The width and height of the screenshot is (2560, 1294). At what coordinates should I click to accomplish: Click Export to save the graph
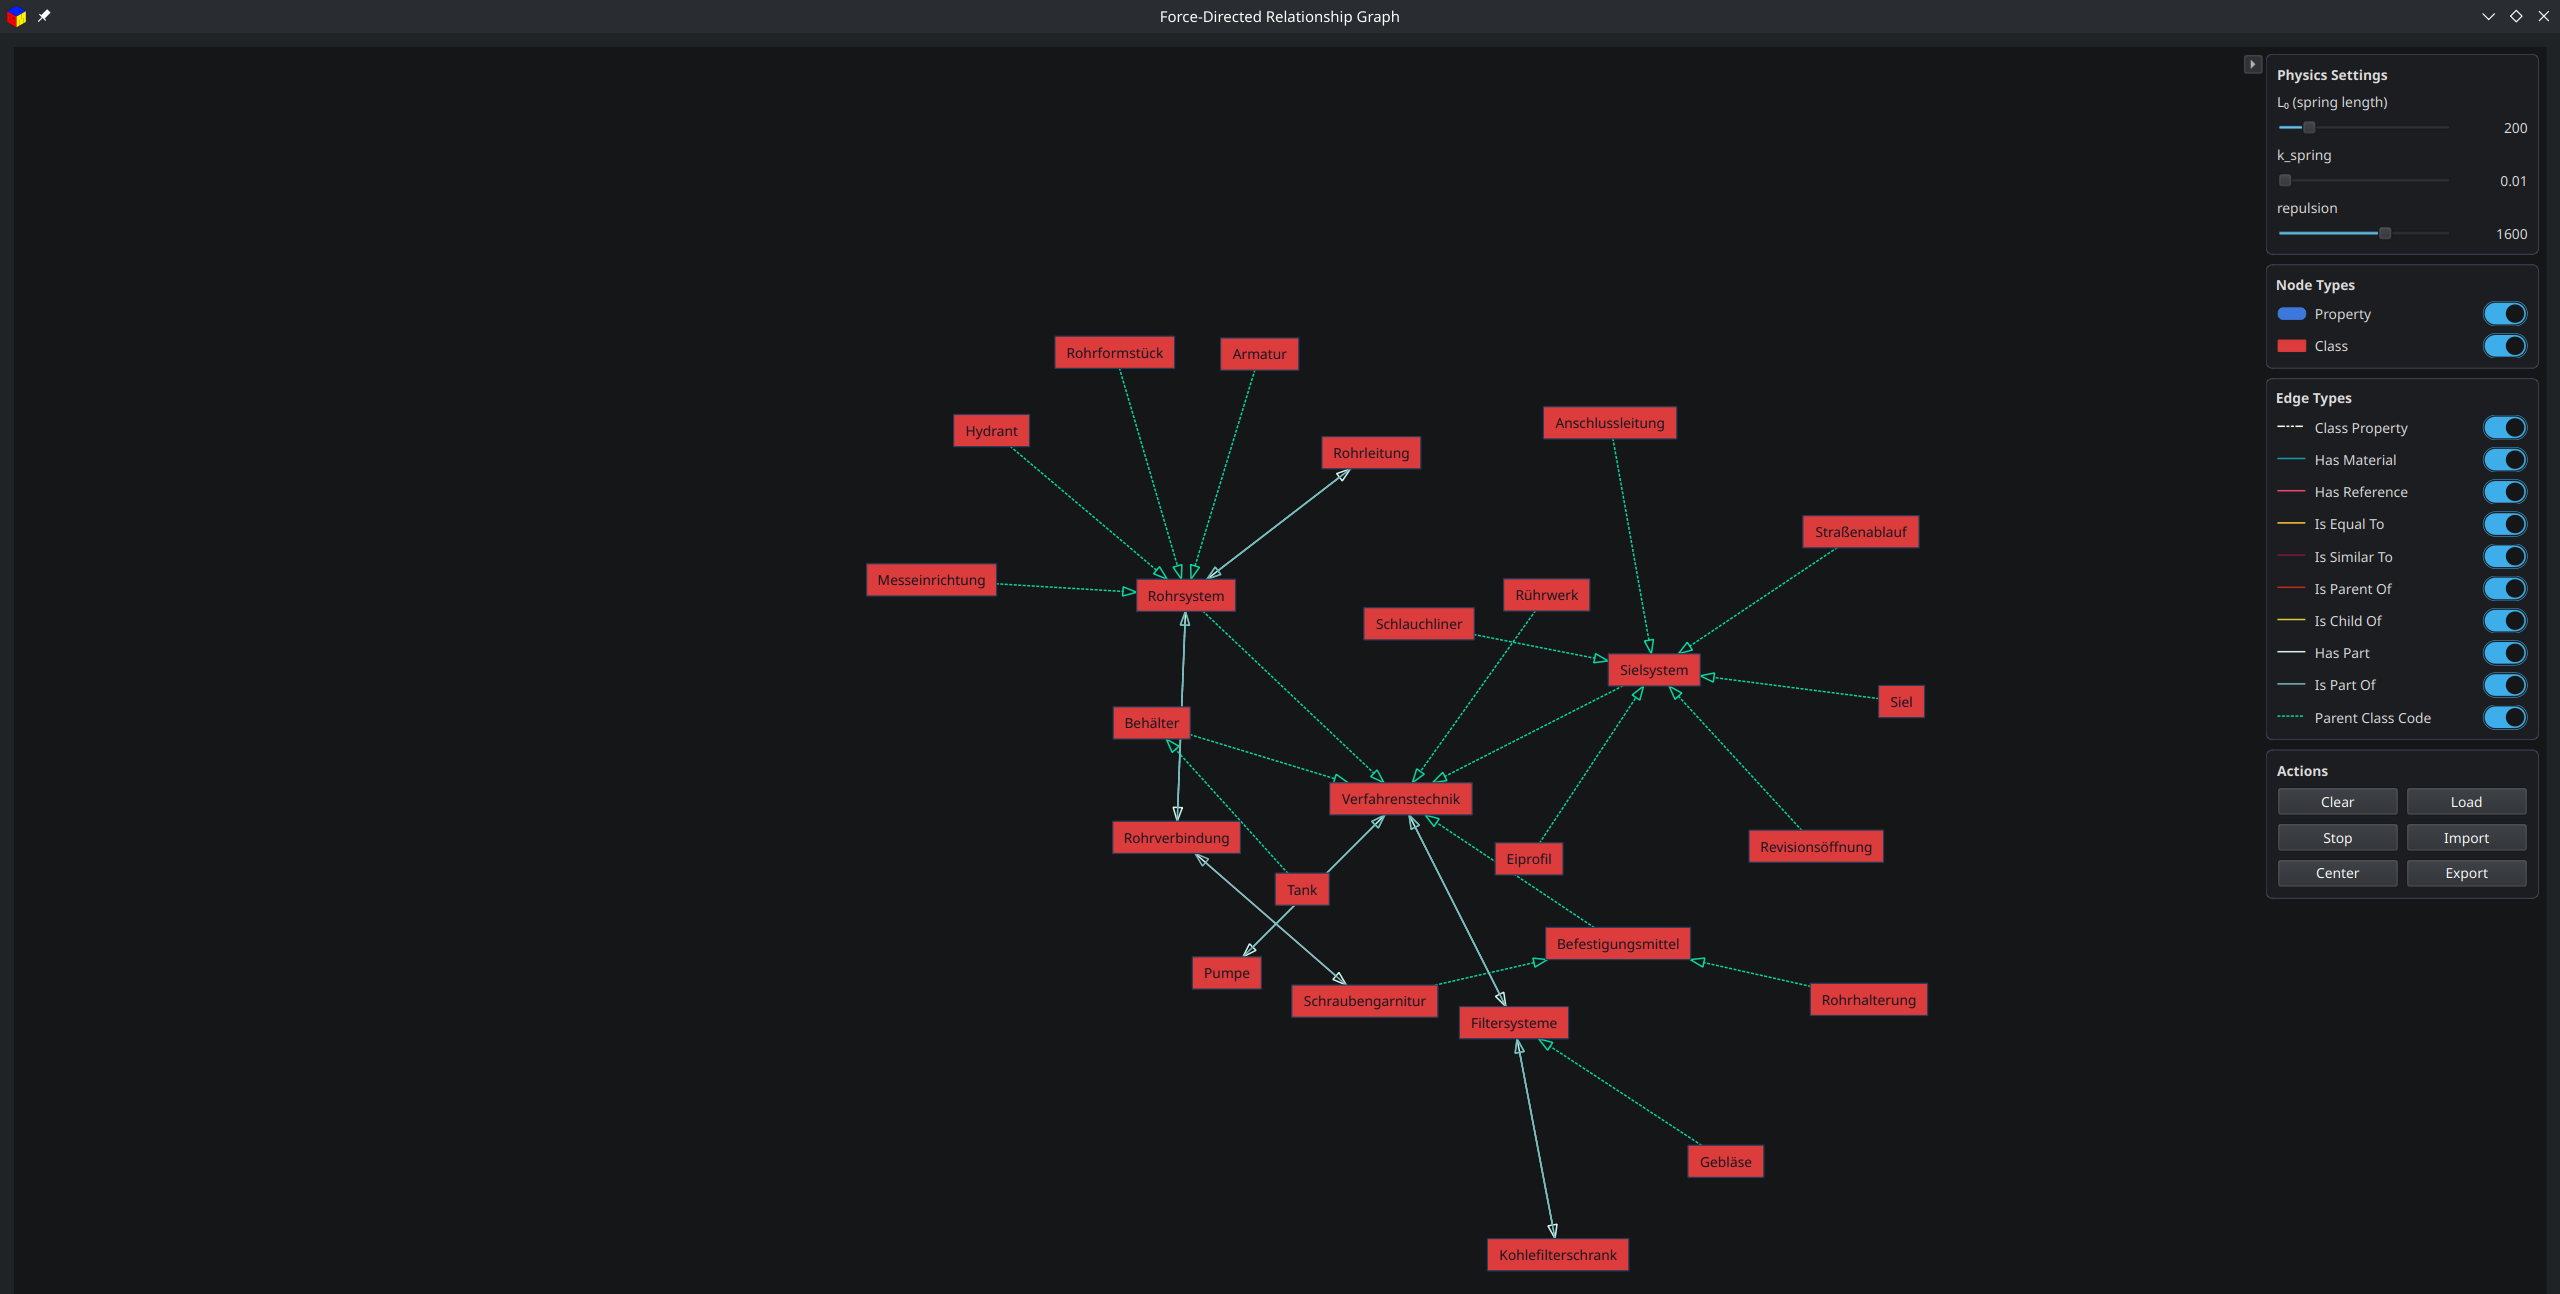coord(2466,873)
